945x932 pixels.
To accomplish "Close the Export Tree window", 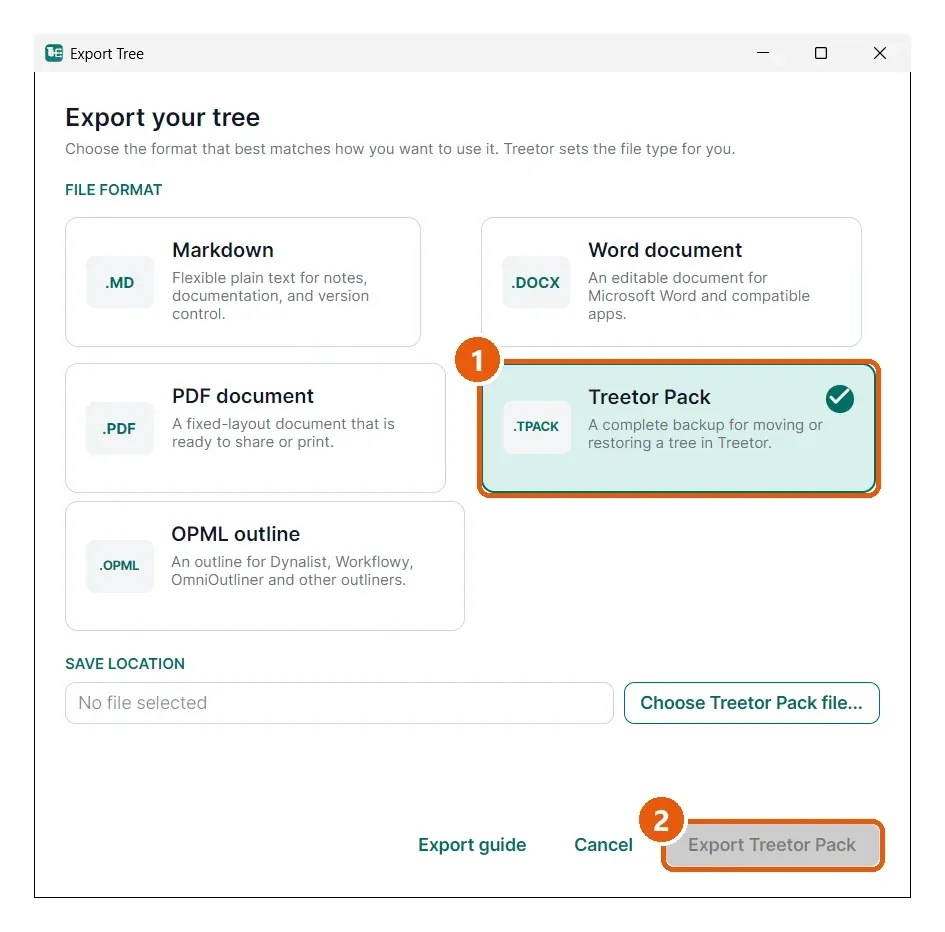I will [x=880, y=53].
